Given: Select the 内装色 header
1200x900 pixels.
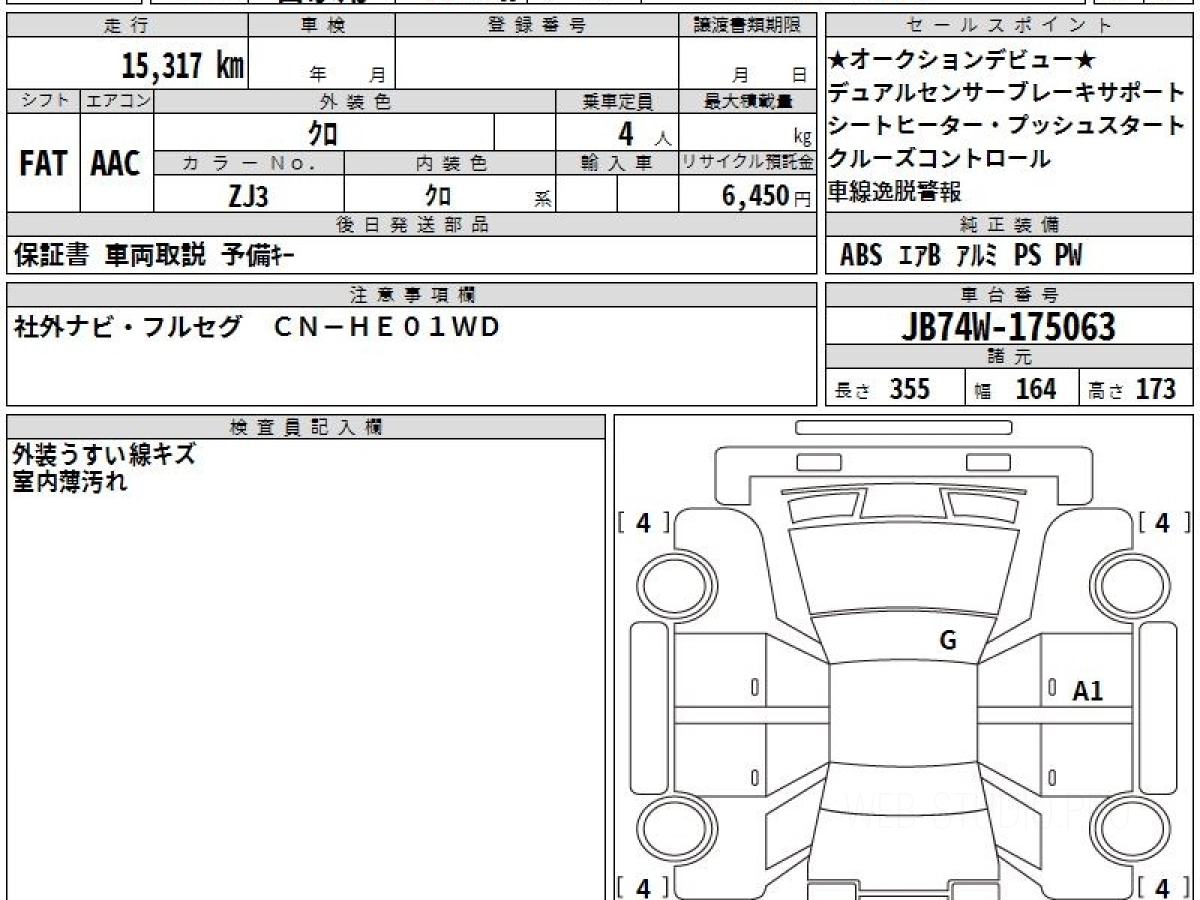Looking at the screenshot, I should point(450,163).
